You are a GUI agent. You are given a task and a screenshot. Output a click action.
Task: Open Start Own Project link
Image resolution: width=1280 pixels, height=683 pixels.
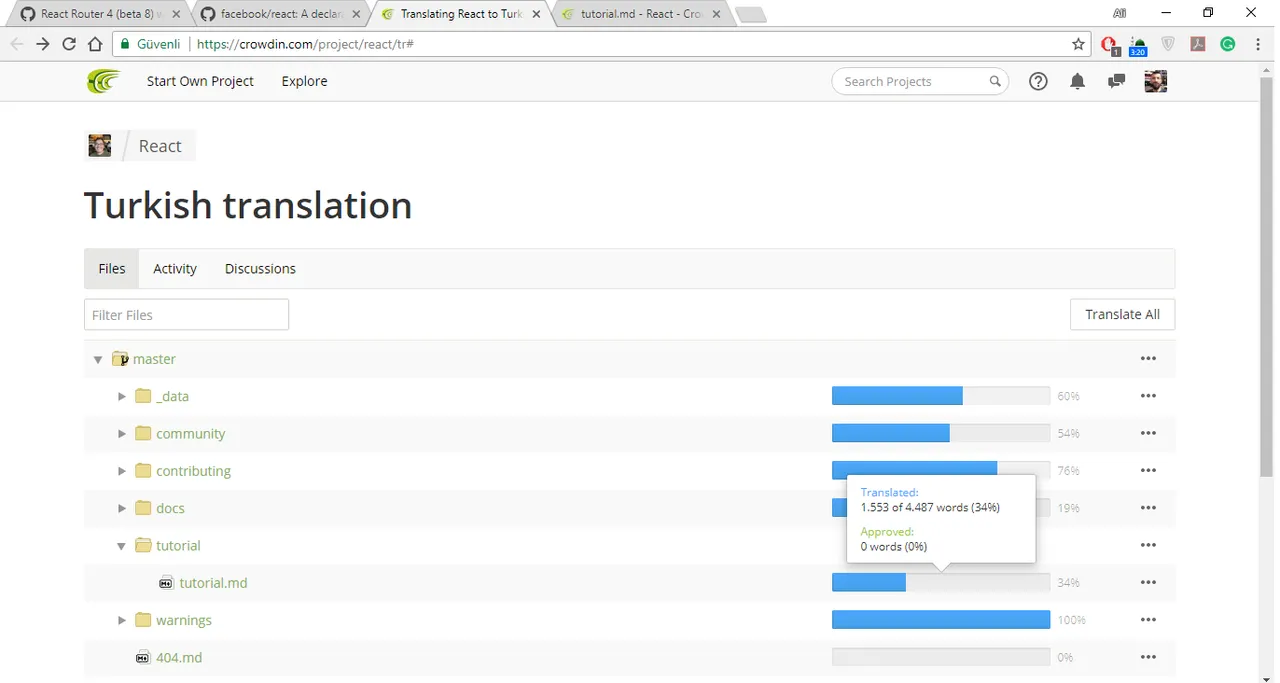pyautogui.click(x=200, y=81)
